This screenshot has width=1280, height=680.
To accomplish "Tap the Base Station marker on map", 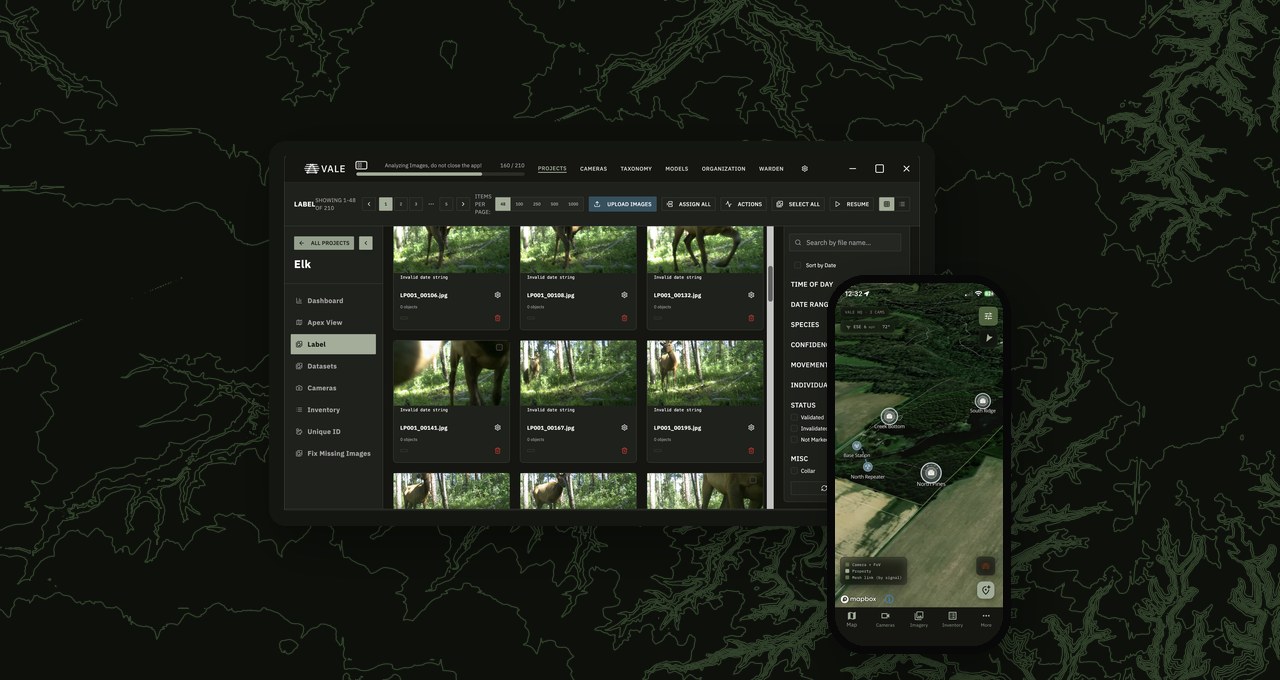I will click(857, 446).
